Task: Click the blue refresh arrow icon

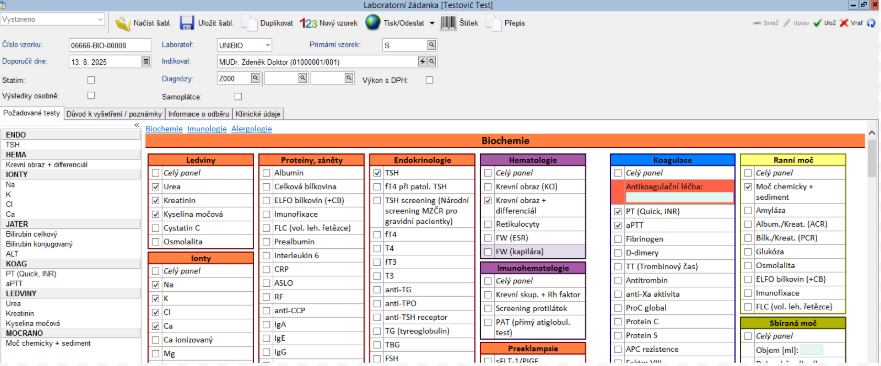Action: tap(871, 24)
